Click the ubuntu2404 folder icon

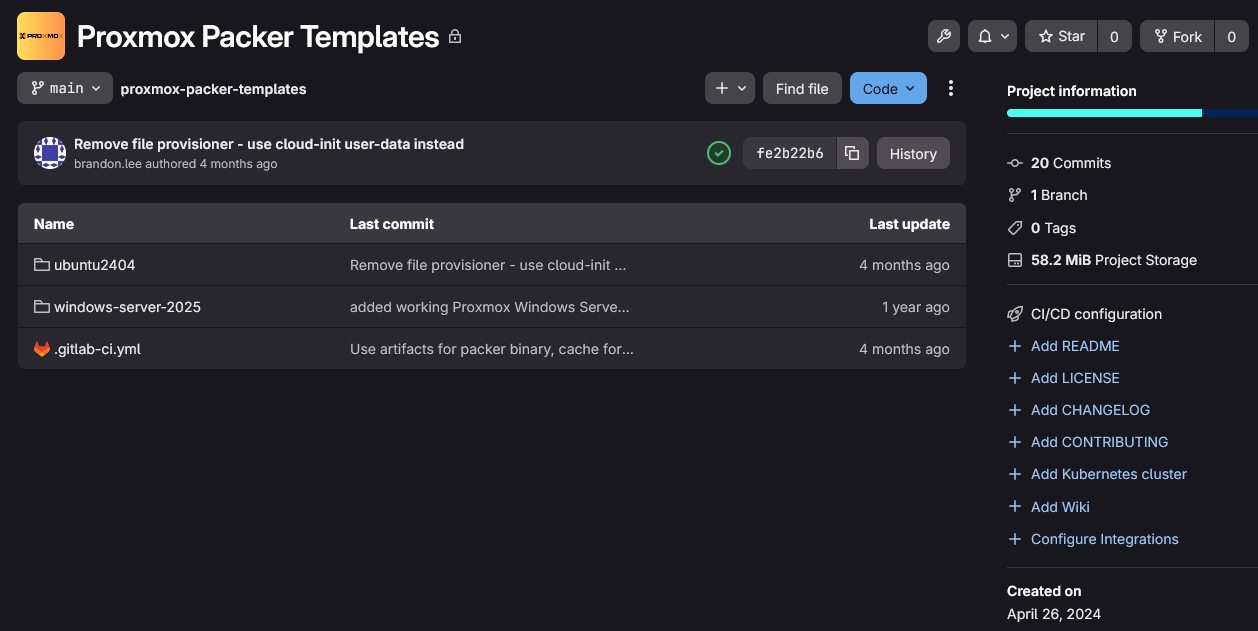[42, 265]
